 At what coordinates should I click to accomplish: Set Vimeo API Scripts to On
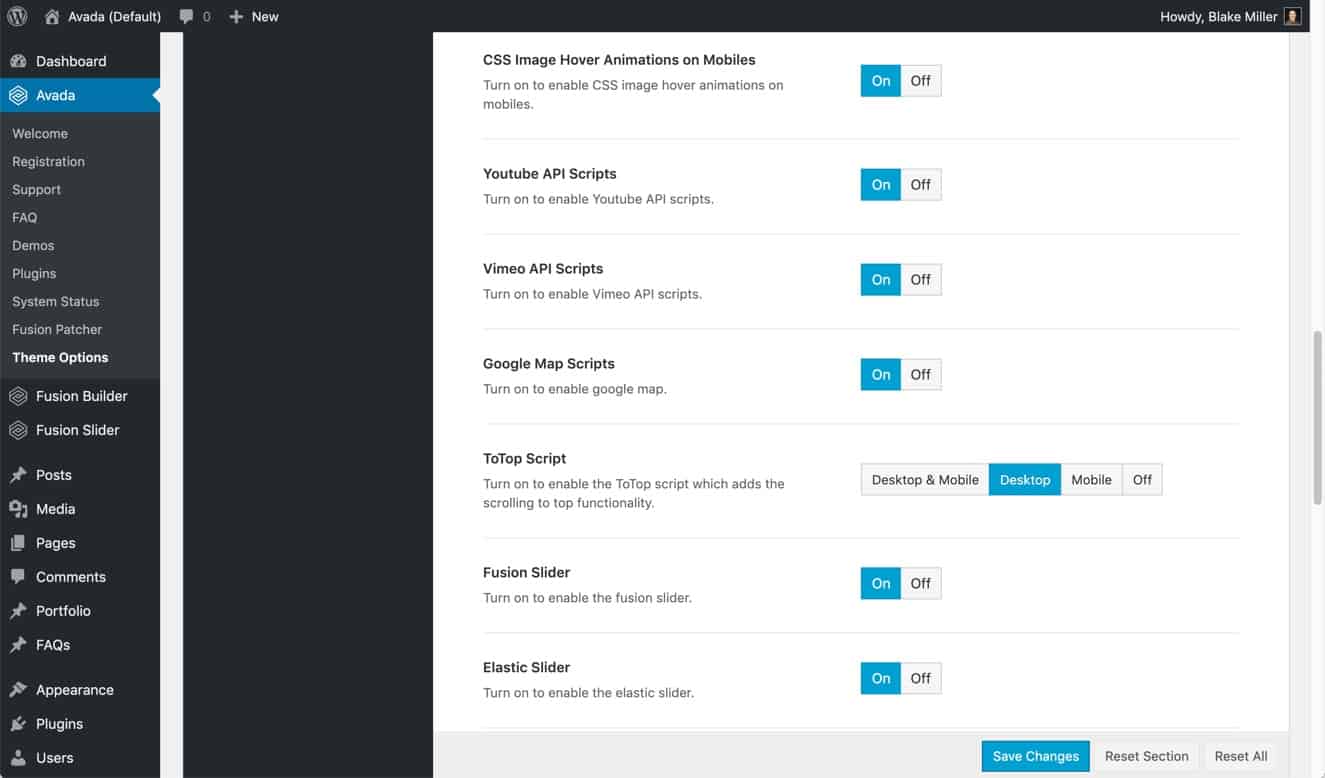[x=881, y=279]
